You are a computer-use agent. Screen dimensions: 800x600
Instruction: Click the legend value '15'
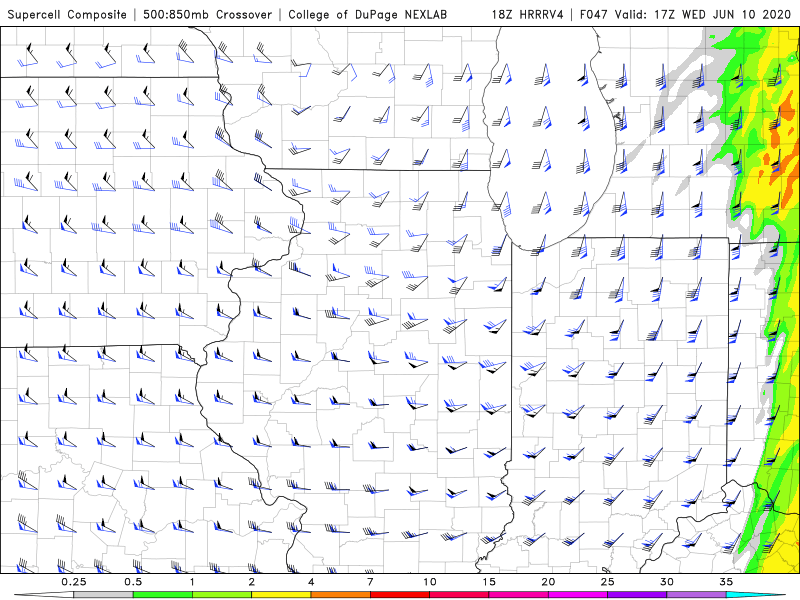489,582
